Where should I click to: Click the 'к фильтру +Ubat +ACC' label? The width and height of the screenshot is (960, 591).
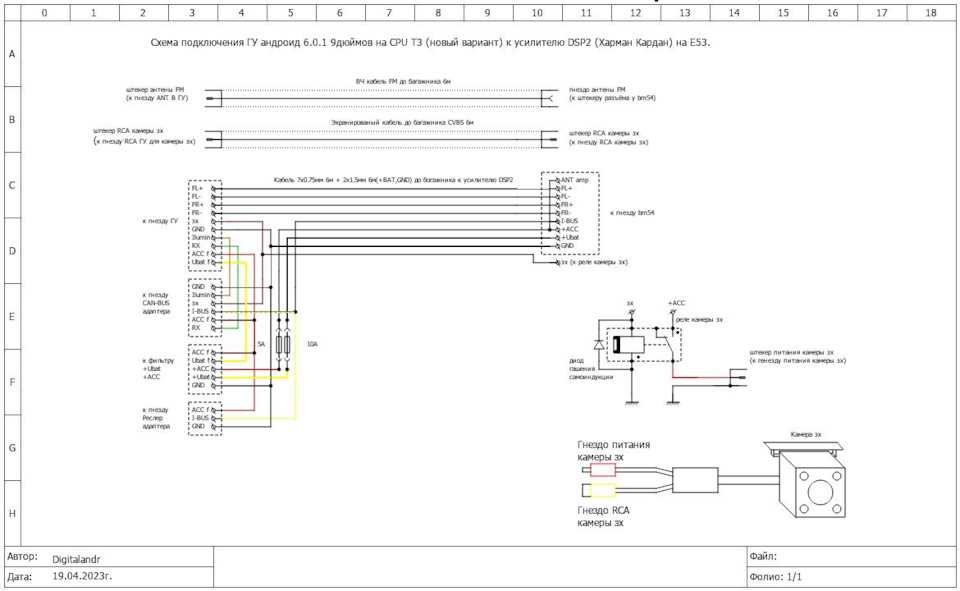click(x=158, y=369)
